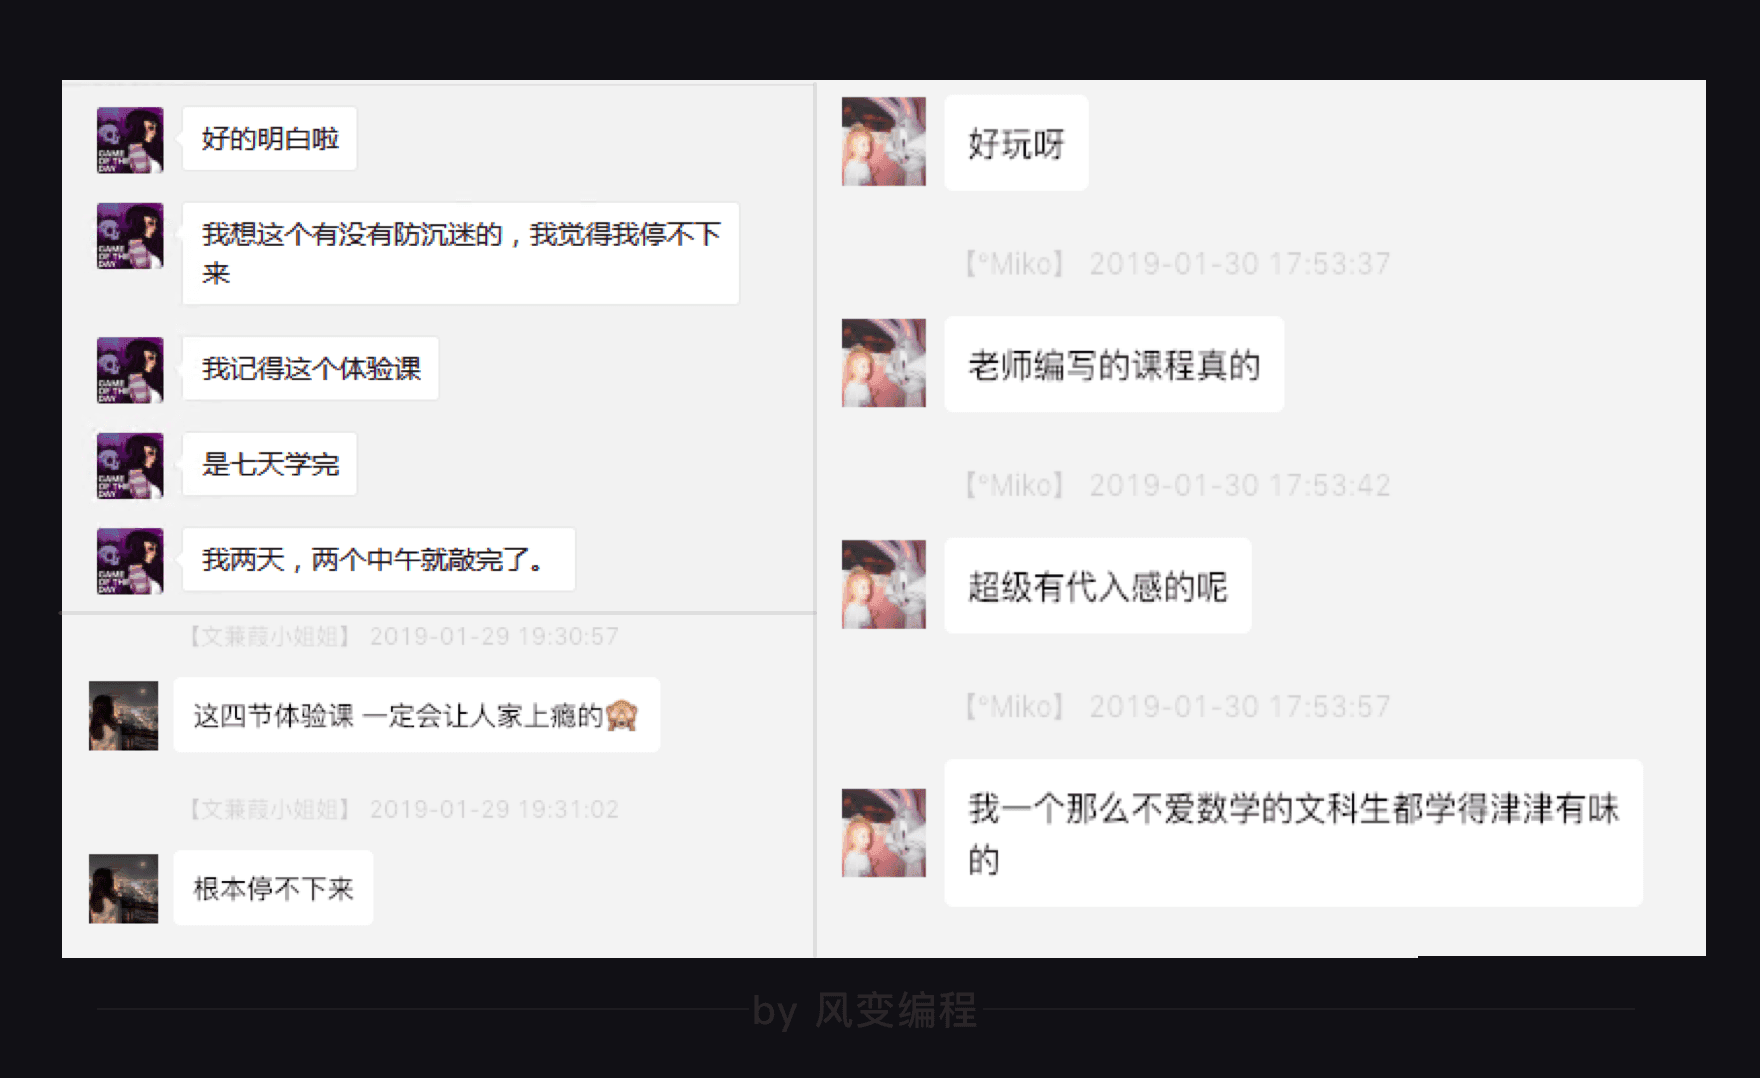Click avatar beside 是七天学完 message

(x=130, y=465)
